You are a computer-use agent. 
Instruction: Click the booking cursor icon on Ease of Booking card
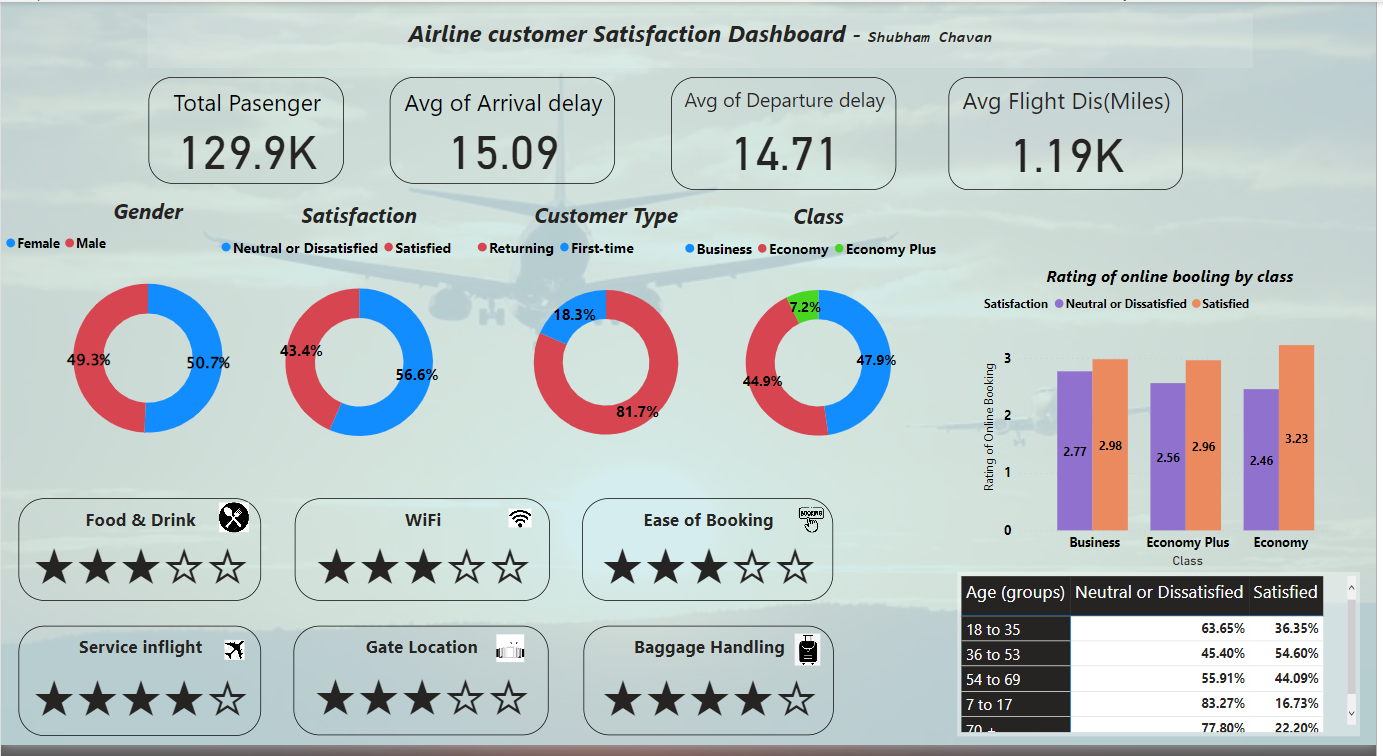point(810,518)
